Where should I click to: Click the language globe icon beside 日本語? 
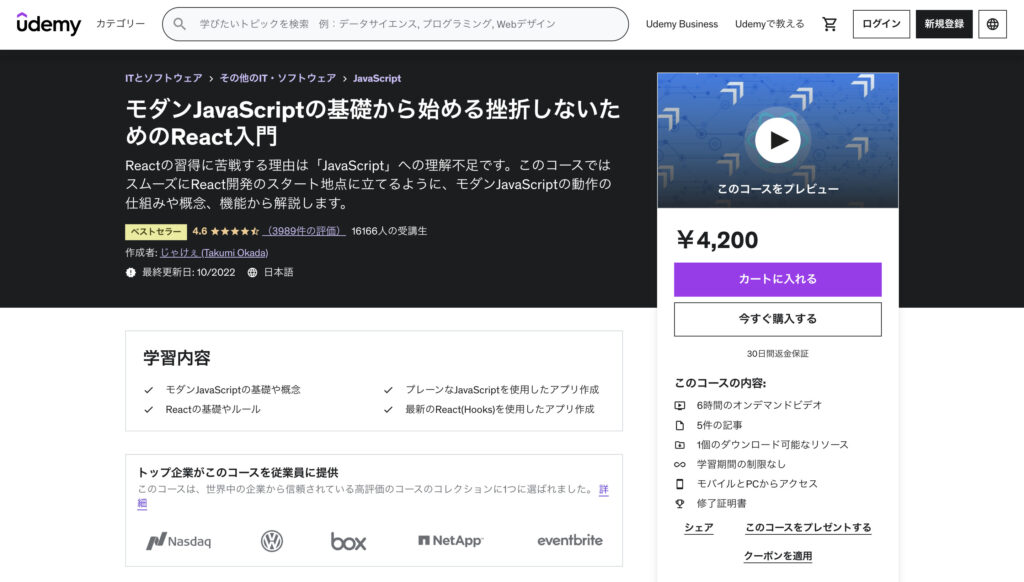(252, 272)
